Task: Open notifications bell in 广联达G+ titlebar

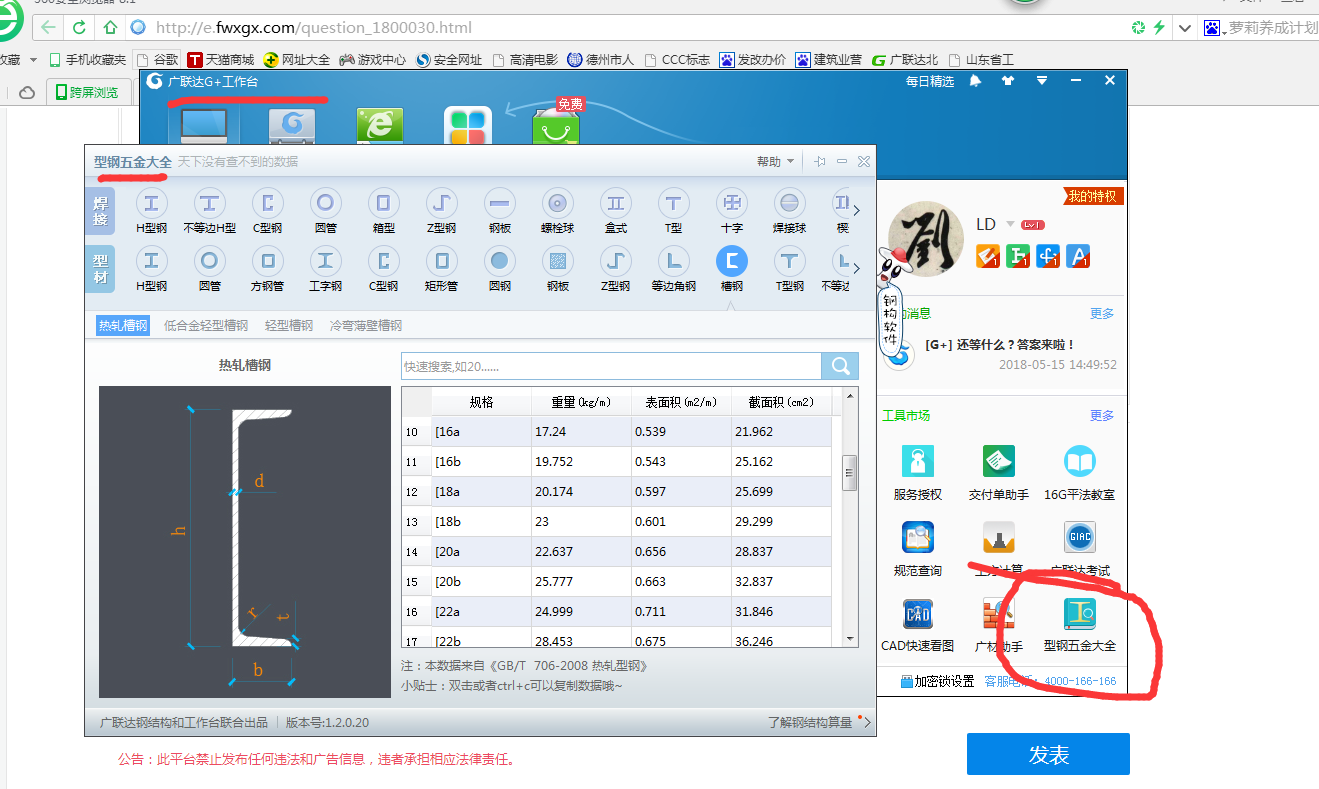Action: tap(975, 81)
